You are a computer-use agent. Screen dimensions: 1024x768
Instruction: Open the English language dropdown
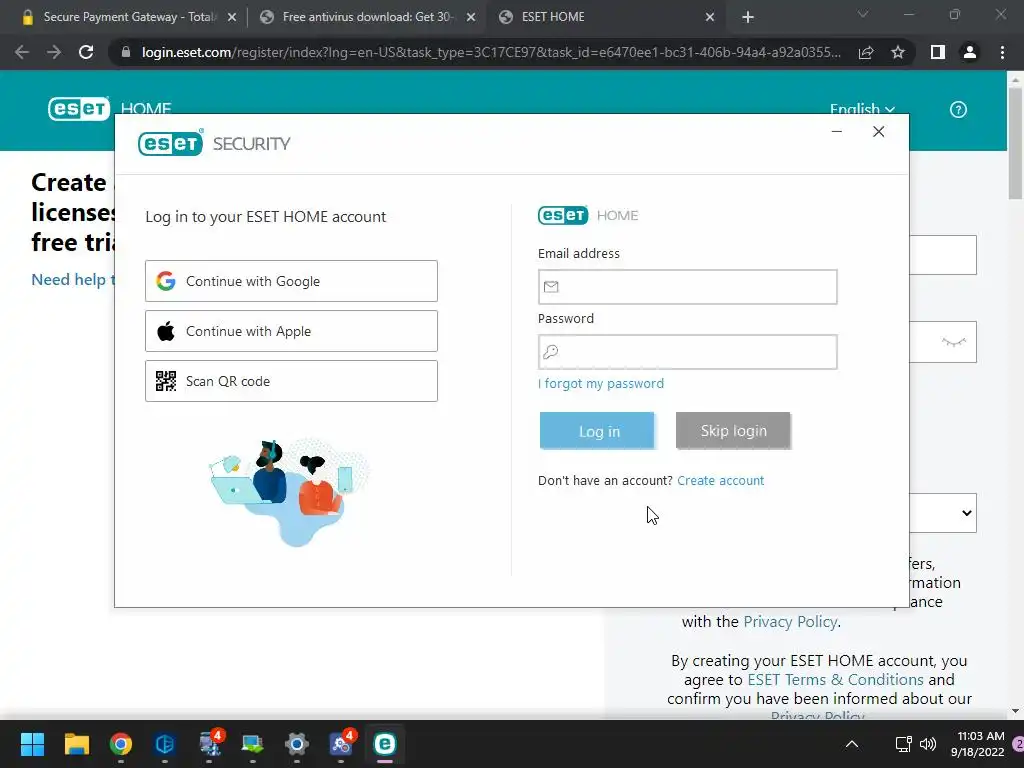coord(862,109)
